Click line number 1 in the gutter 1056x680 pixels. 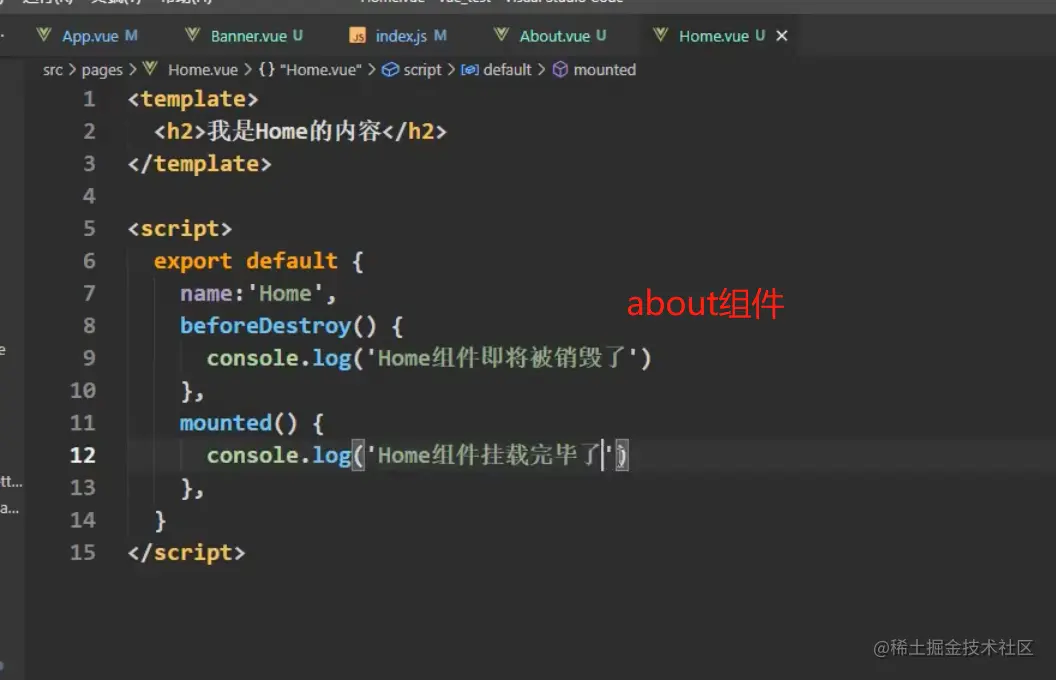(89, 100)
